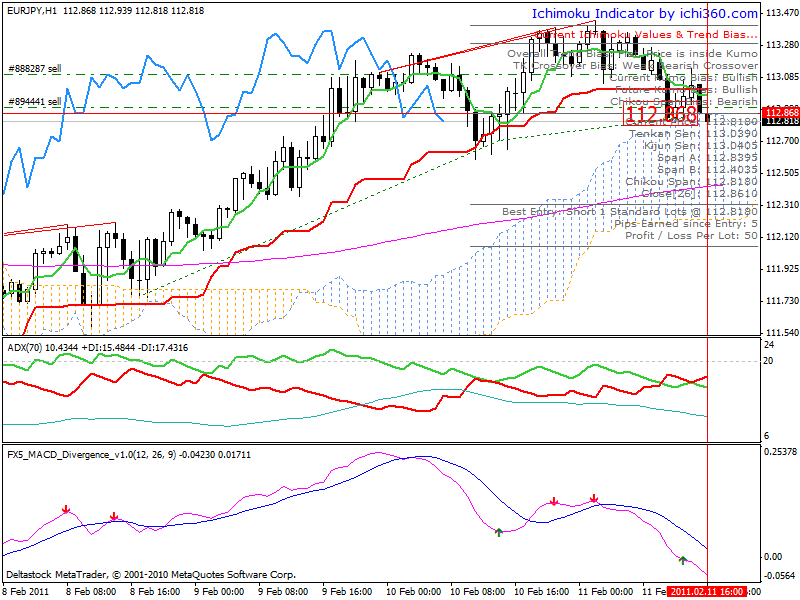Select the ADX(70) indicator label
800x600 pixels.
click(x=97, y=348)
